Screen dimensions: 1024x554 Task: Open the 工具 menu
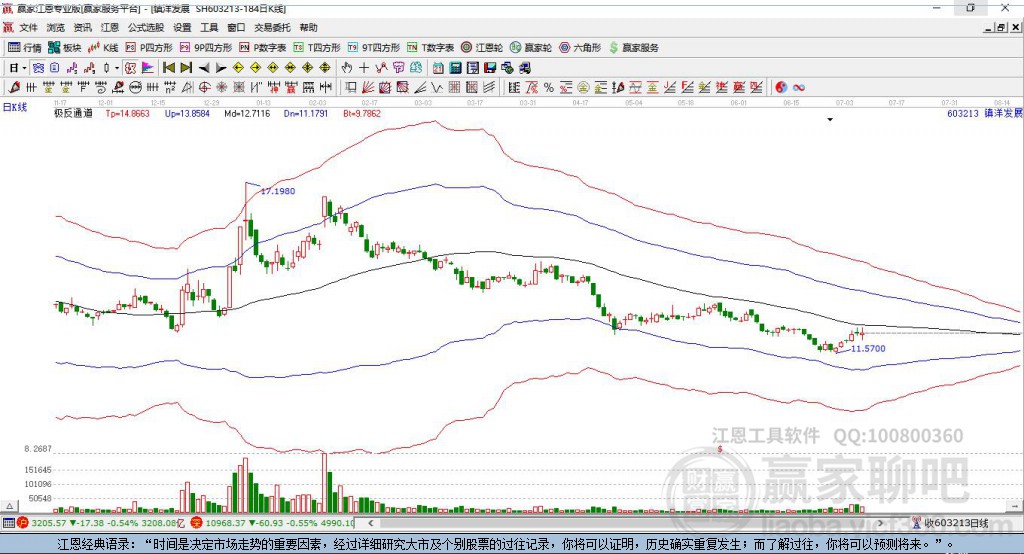[x=209, y=27]
